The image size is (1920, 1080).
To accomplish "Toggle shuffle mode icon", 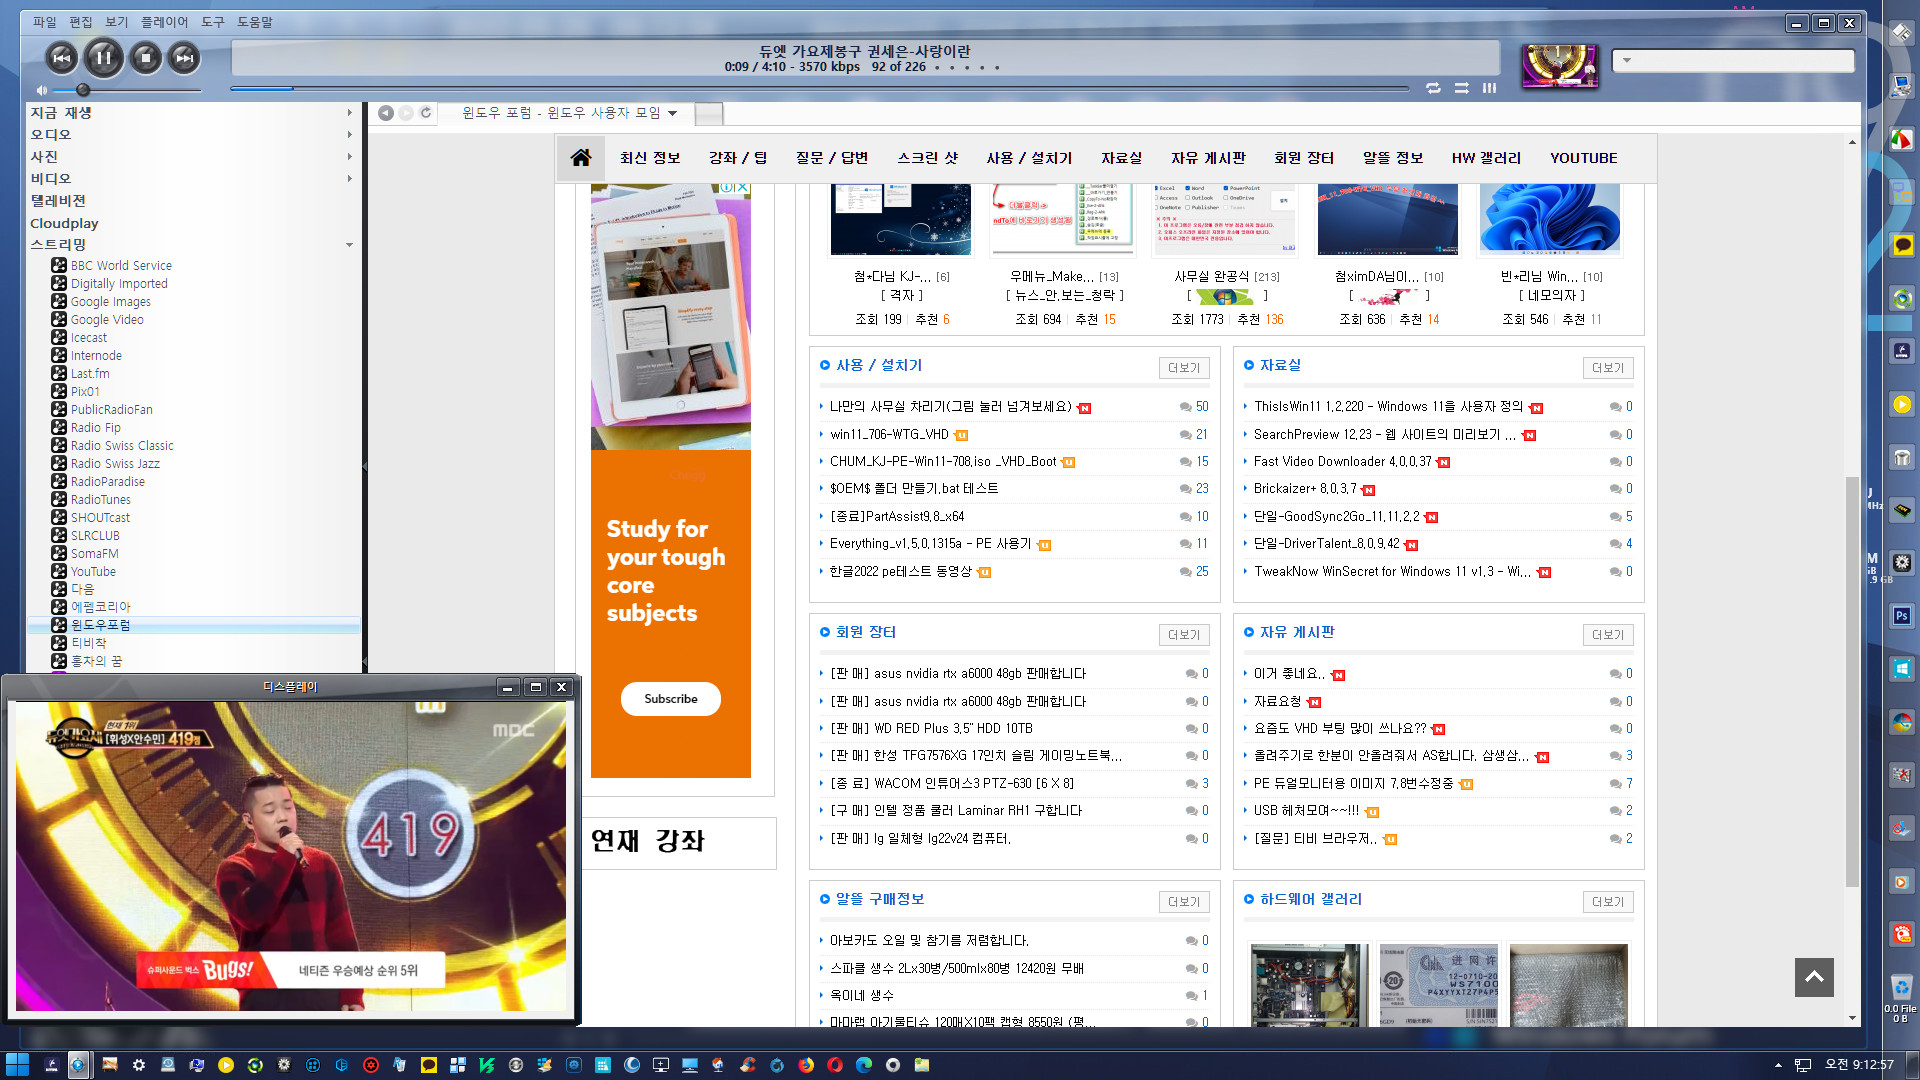I will [1461, 88].
